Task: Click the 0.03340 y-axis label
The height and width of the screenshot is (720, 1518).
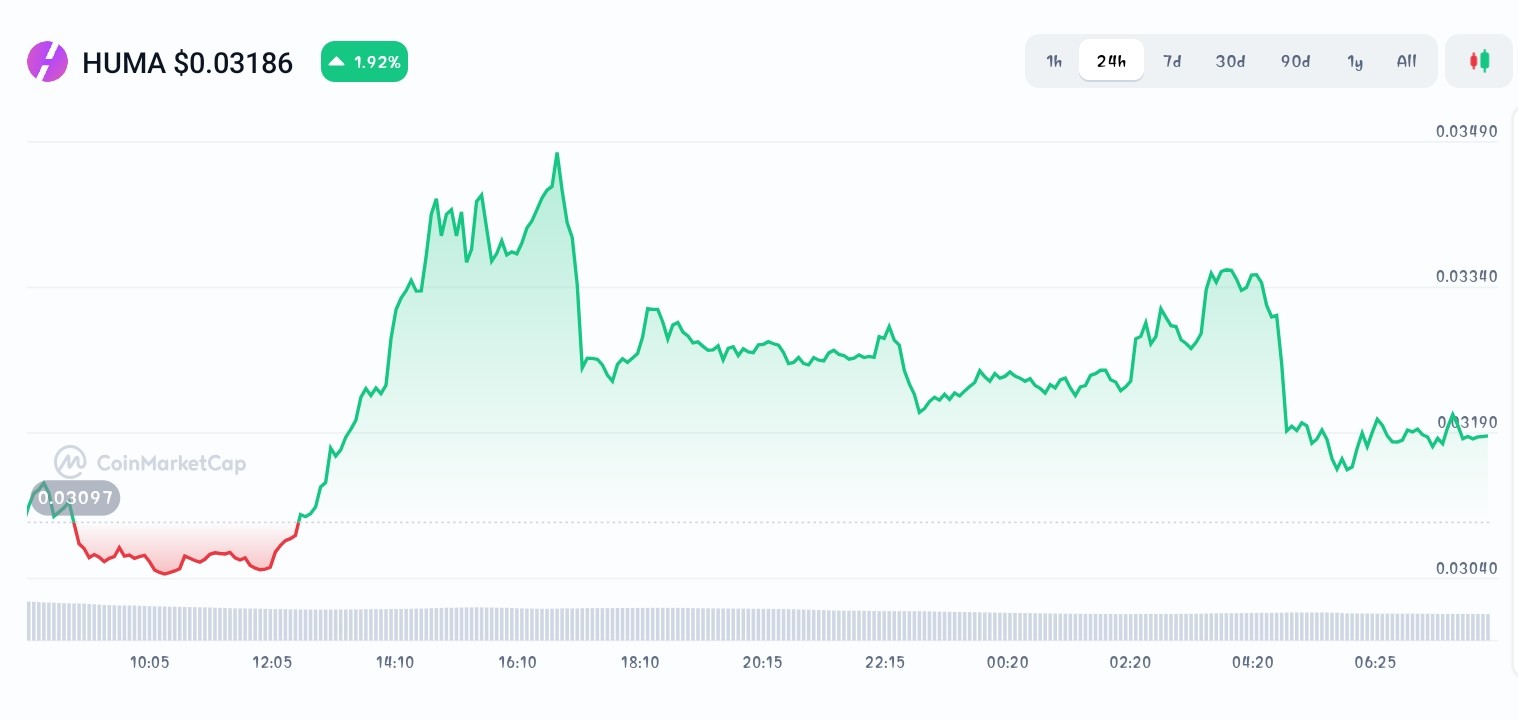Action: click(x=1466, y=276)
